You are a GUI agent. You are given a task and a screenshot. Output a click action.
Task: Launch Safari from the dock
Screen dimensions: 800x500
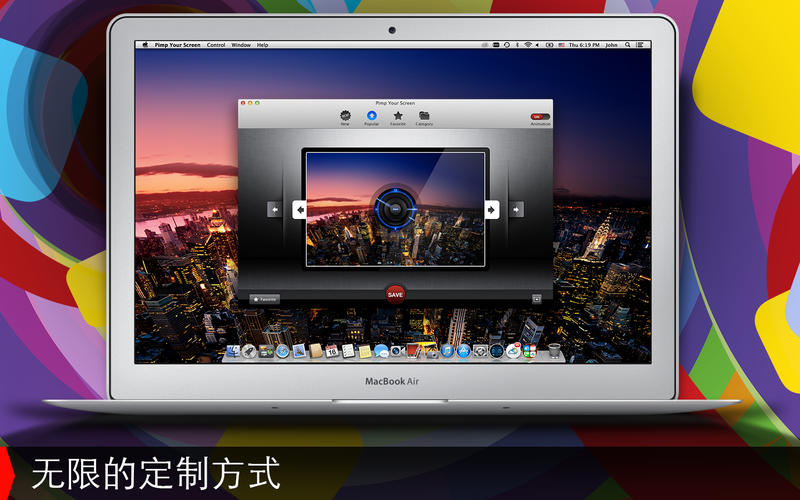pos(283,351)
